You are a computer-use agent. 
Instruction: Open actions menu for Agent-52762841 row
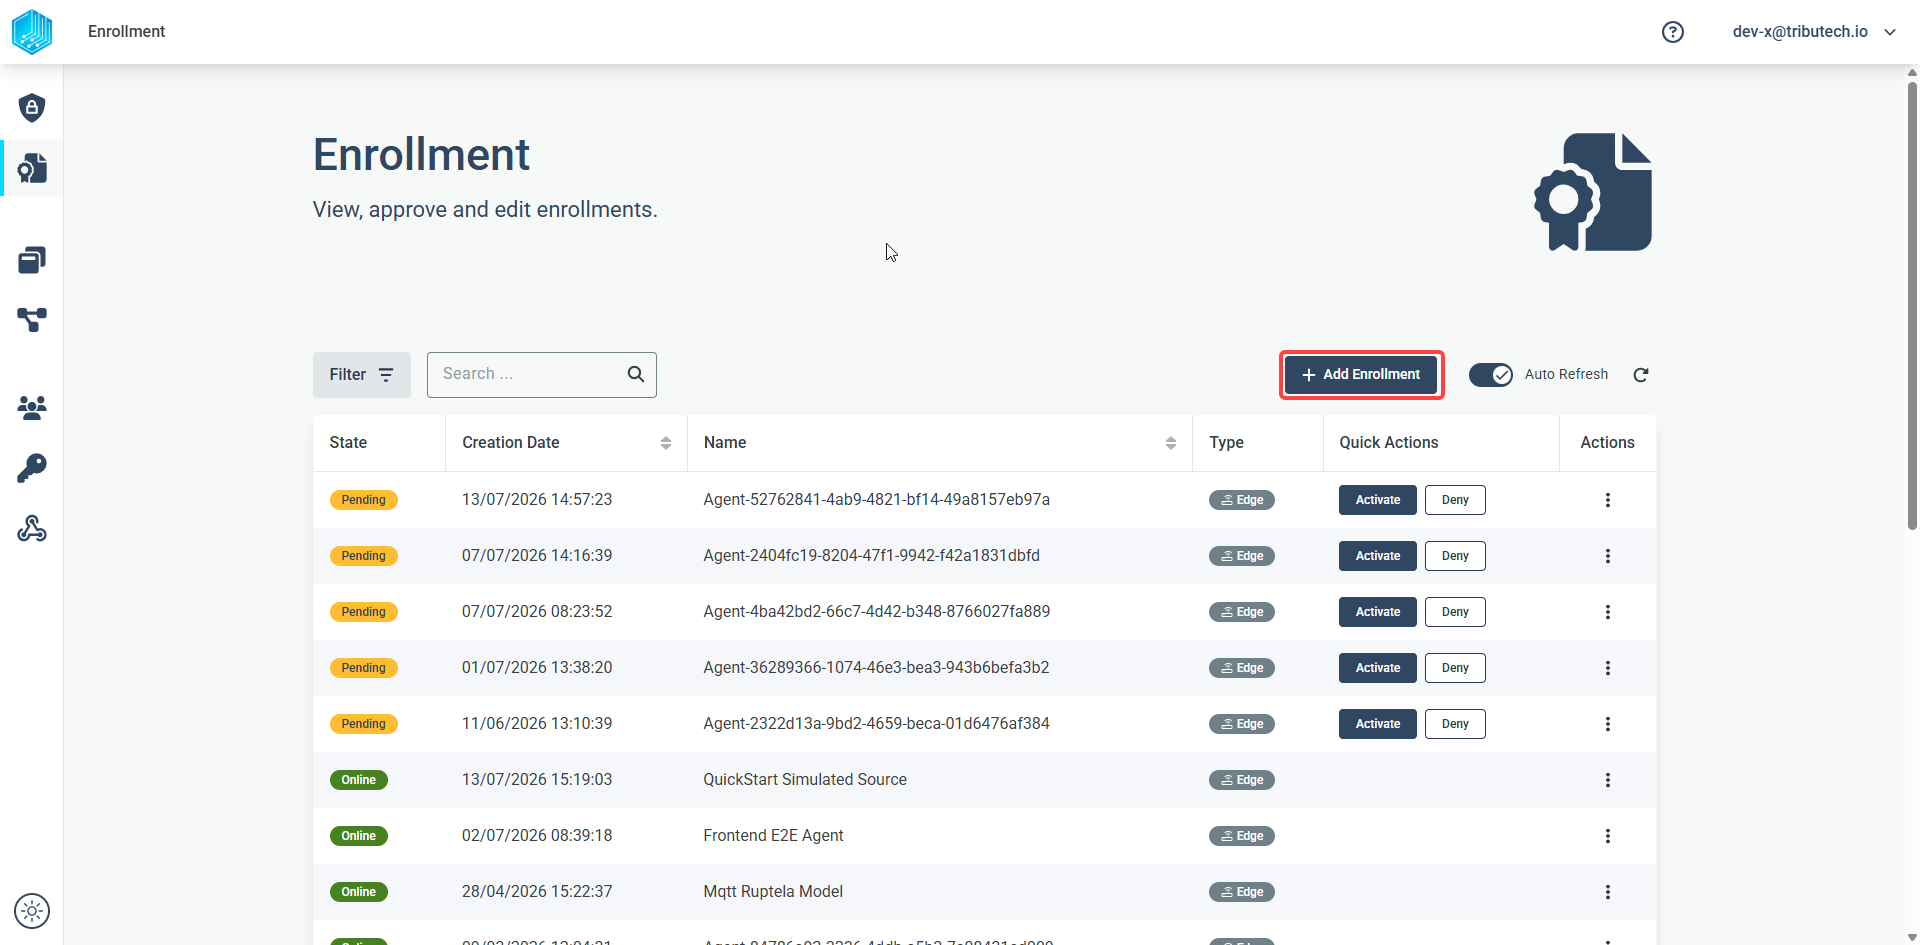pos(1608,500)
